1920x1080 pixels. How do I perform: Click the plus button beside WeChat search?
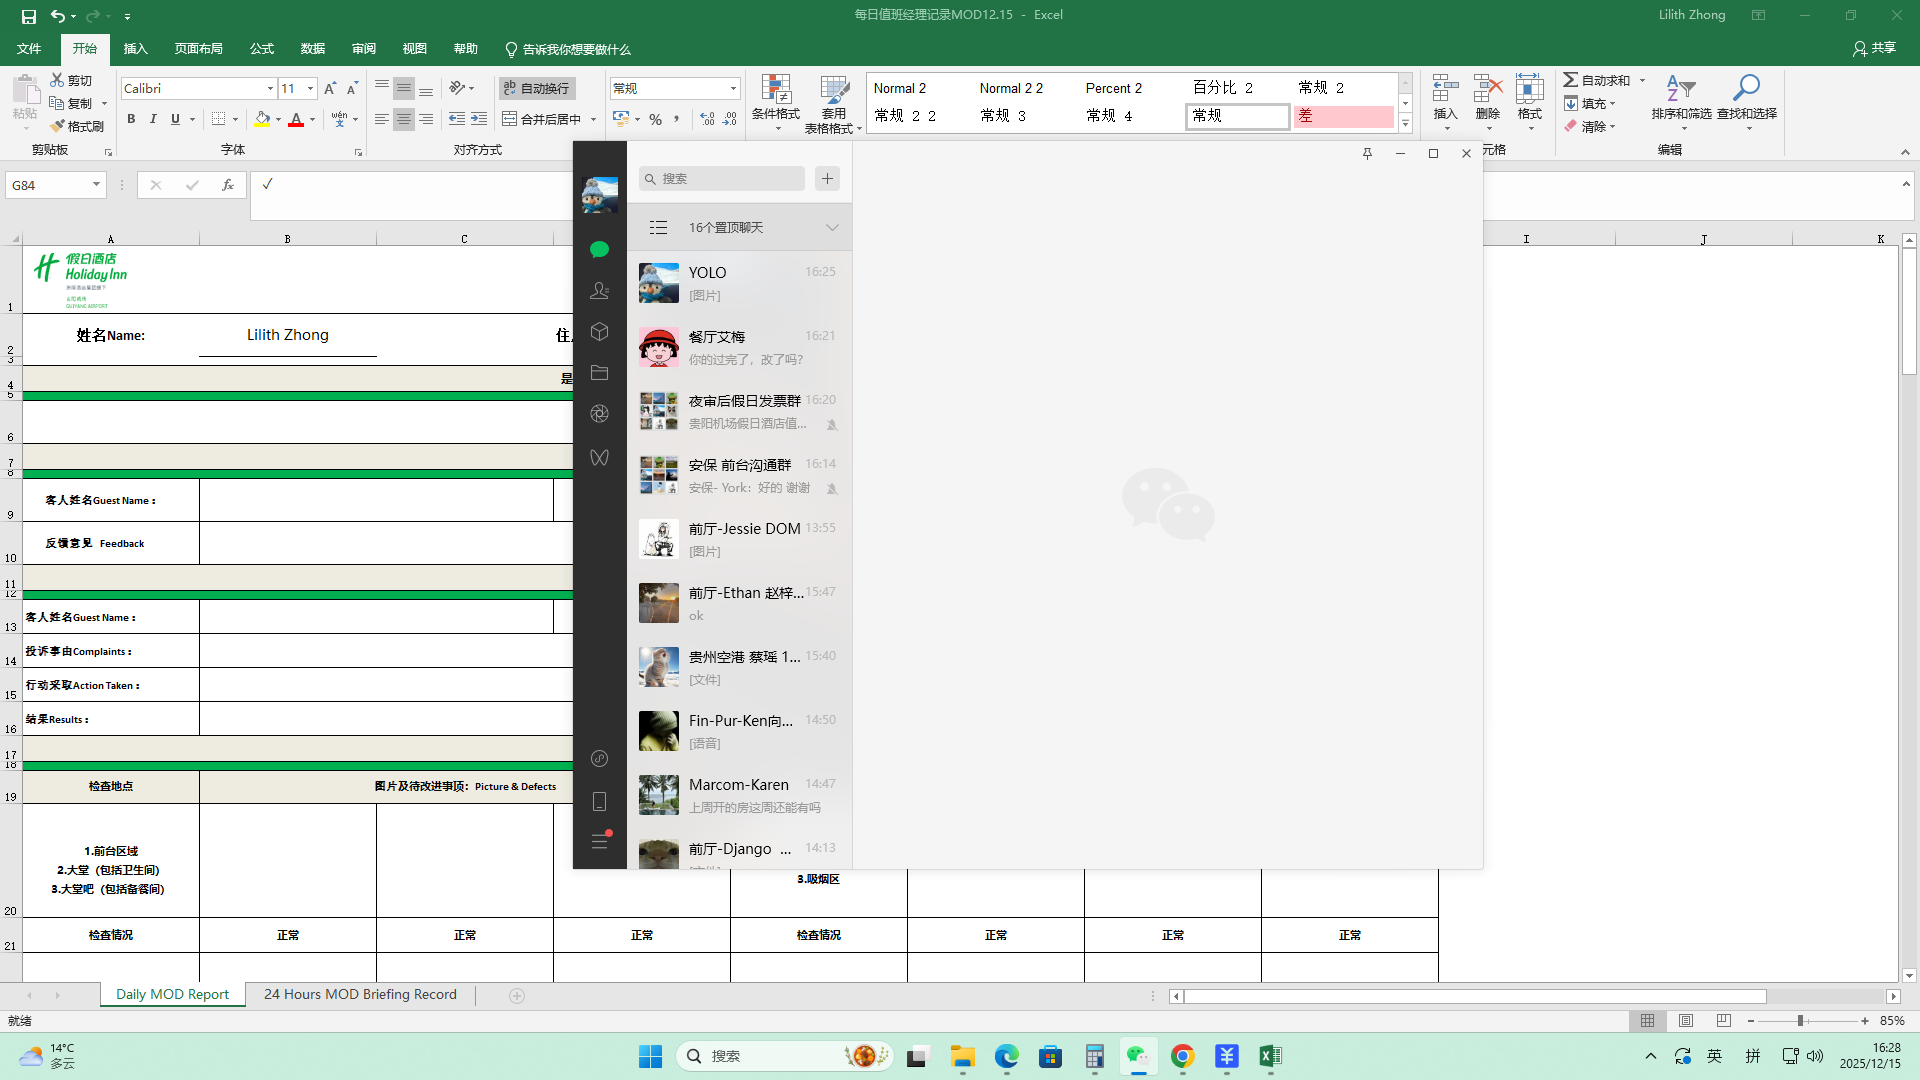(x=827, y=178)
